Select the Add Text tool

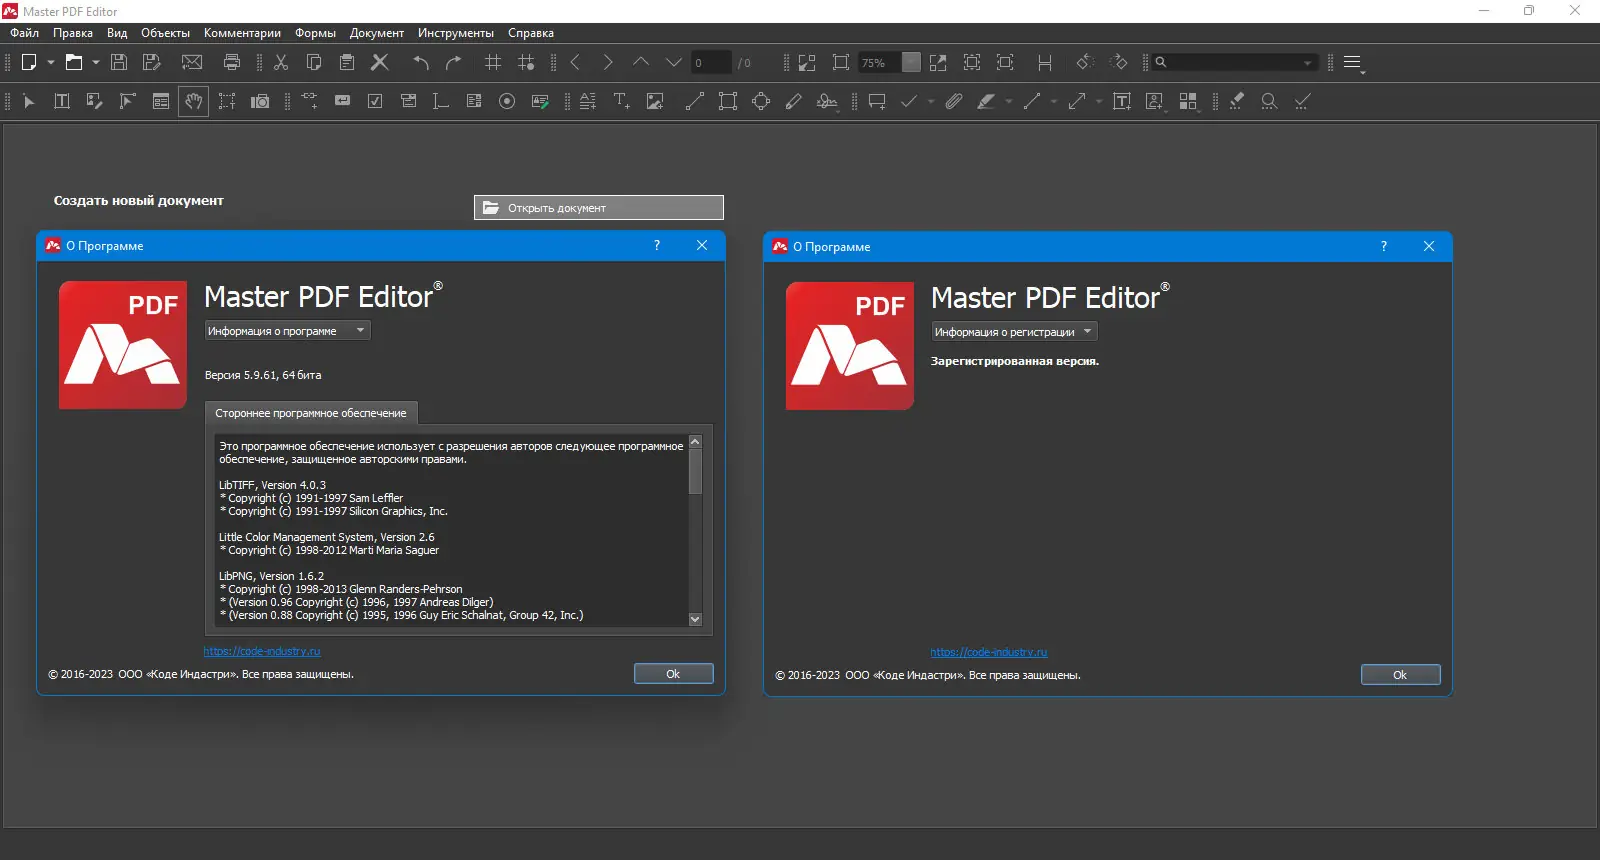622,101
